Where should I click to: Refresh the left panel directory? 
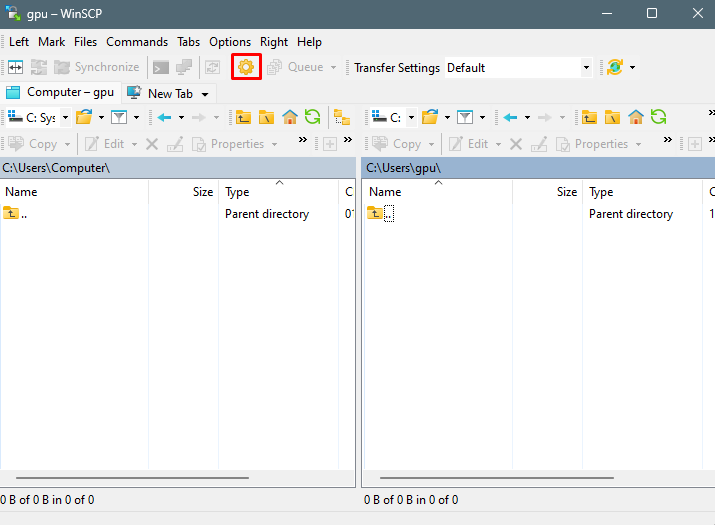pyautogui.click(x=312, y=117)
